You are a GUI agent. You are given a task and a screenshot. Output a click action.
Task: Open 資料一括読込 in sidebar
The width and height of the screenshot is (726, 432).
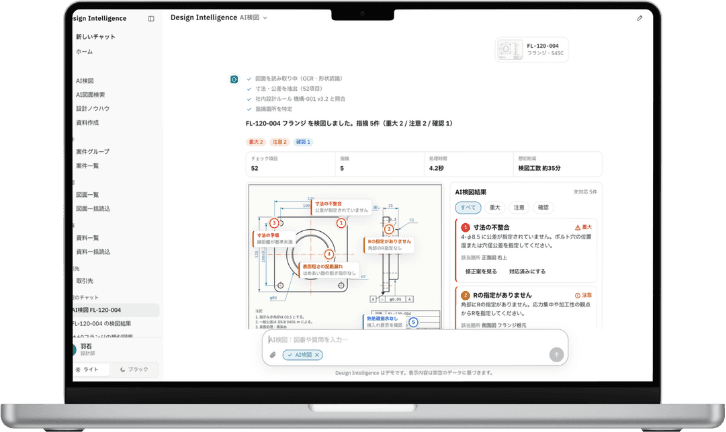coord(93,252)
